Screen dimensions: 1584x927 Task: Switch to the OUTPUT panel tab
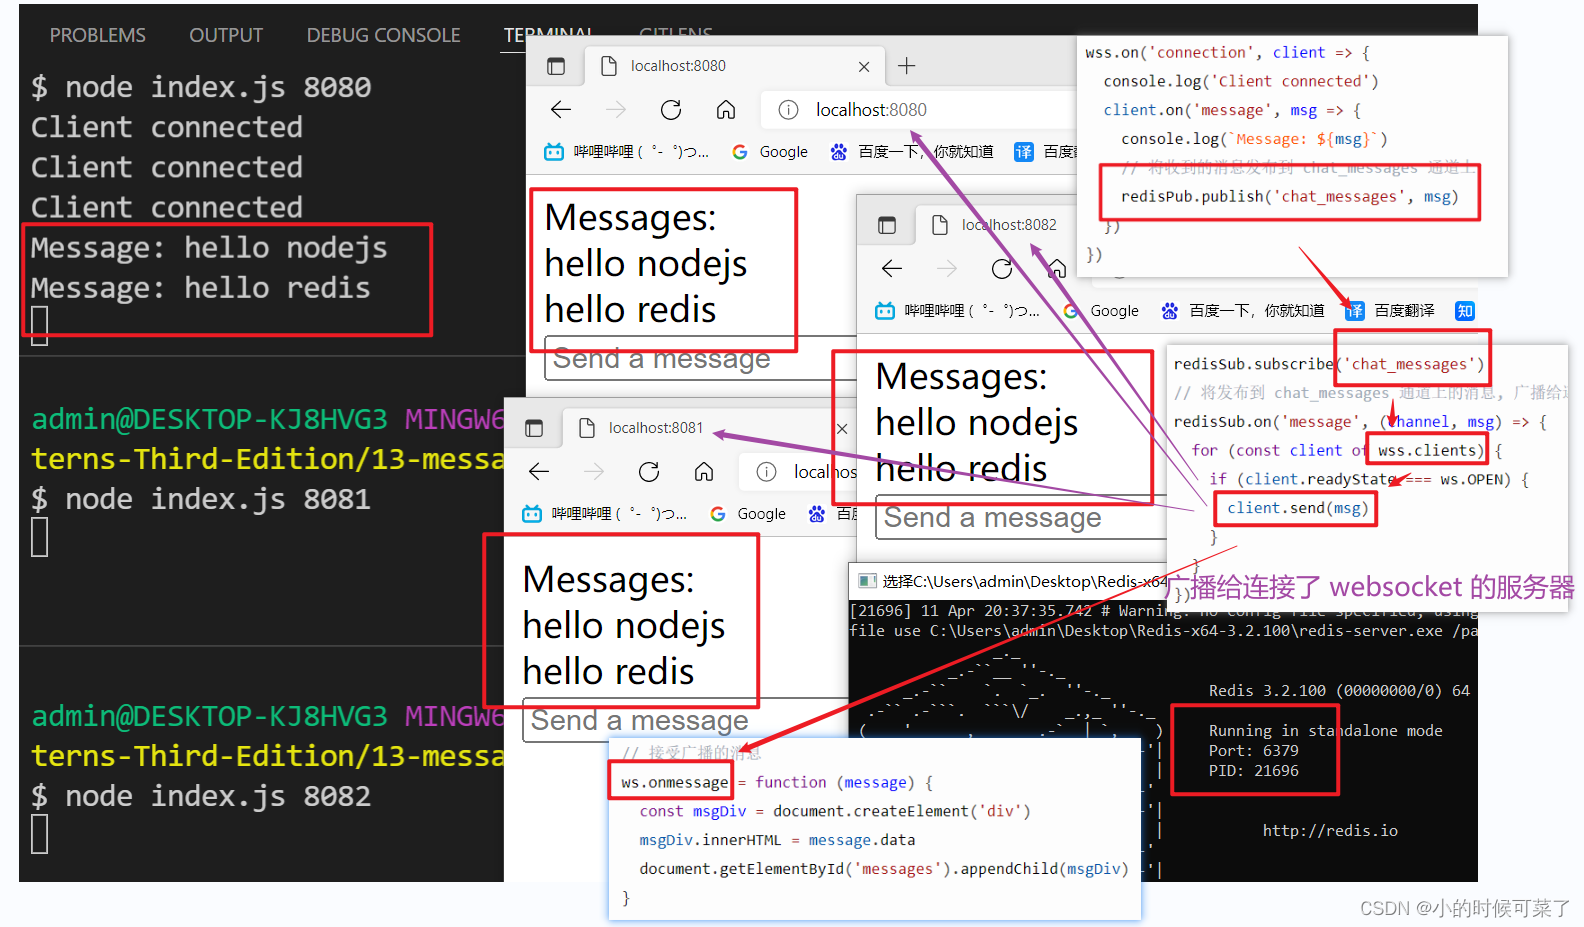[x=226, y=35]
